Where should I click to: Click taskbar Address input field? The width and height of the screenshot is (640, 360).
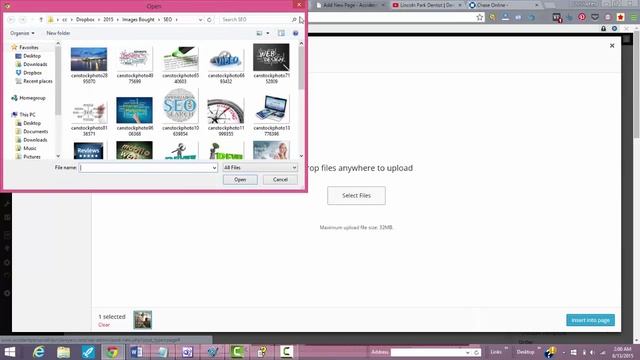pyautogui.click(x=428, y=352)
